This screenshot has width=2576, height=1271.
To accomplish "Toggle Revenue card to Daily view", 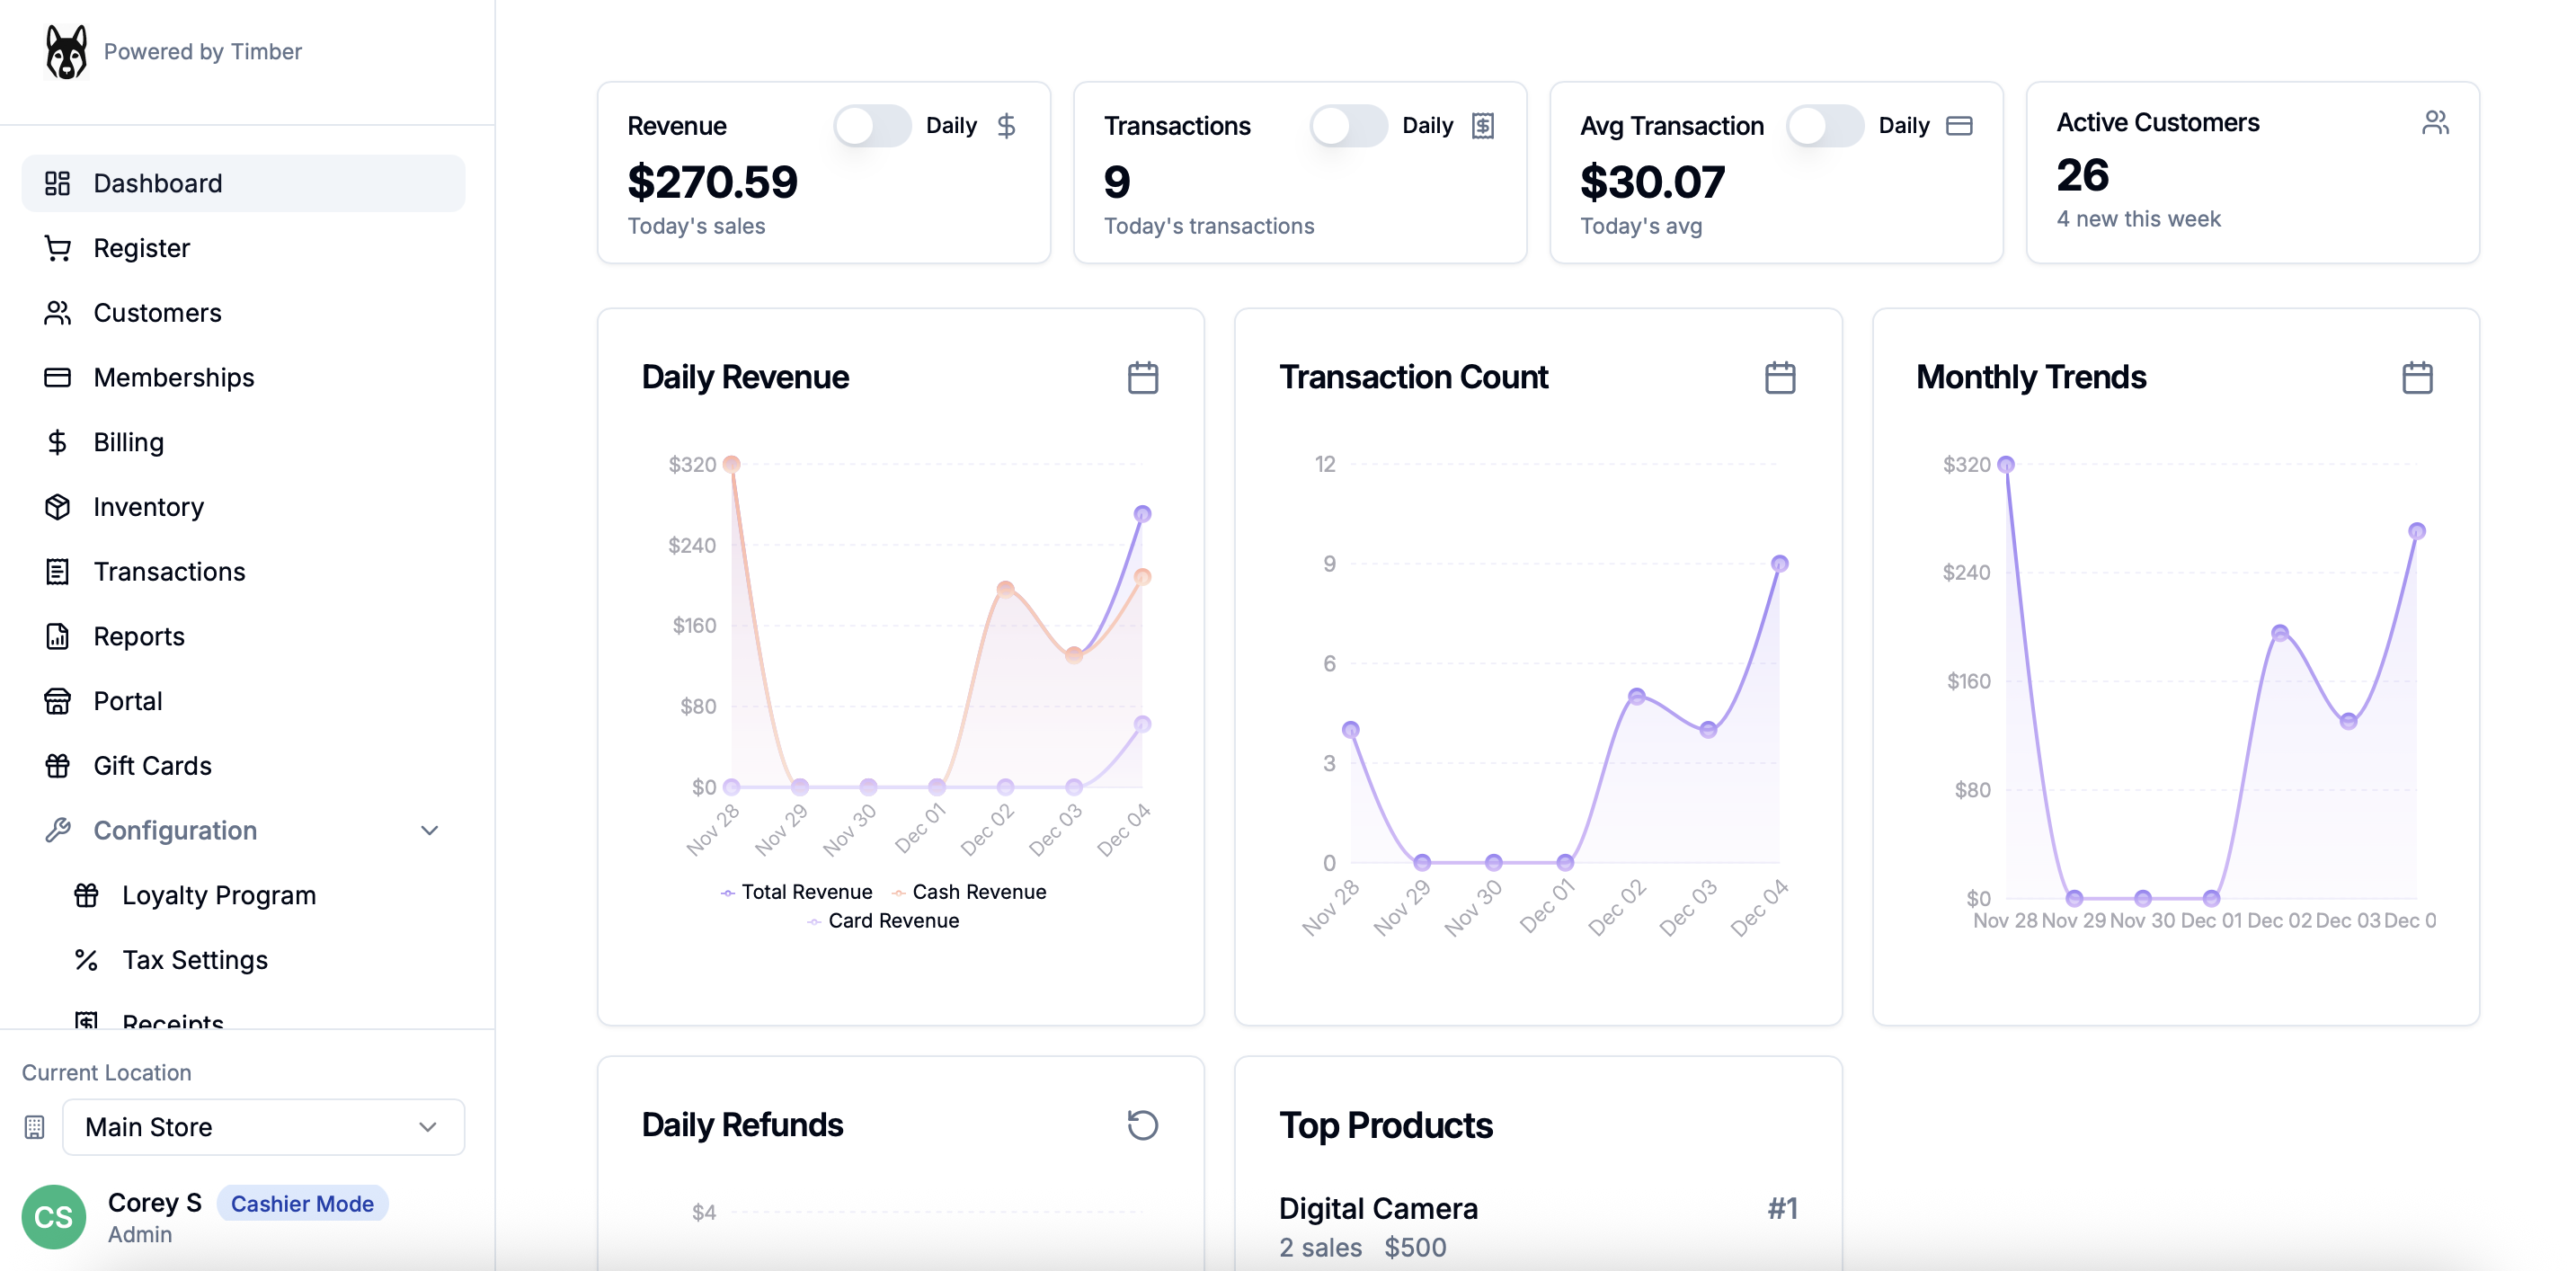I will tap(871, 126).
